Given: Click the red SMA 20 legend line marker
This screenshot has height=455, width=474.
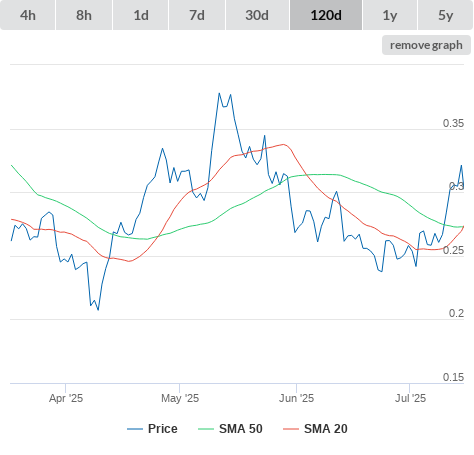Looking at the screenshot, I should point(291,429).
